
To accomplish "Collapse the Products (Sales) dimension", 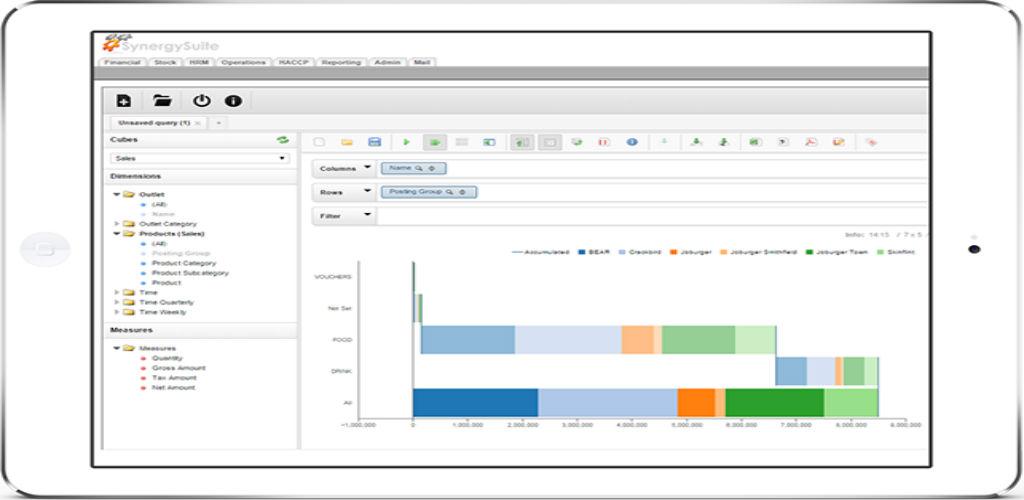I will pyautogui.click(x=117, y=234).
